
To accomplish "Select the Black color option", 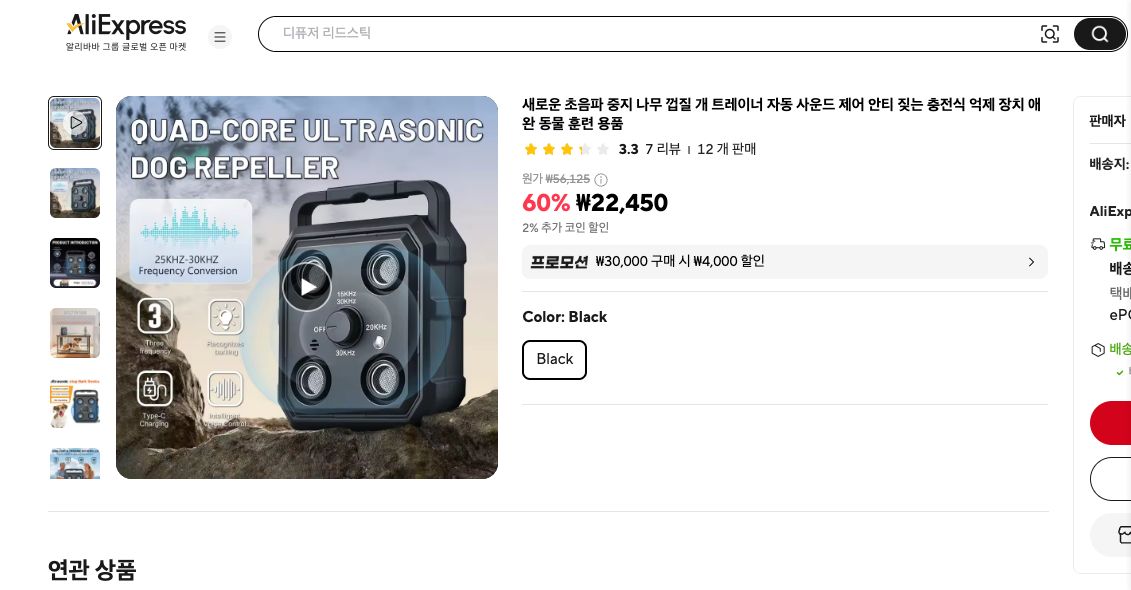I will coord(554,359).
